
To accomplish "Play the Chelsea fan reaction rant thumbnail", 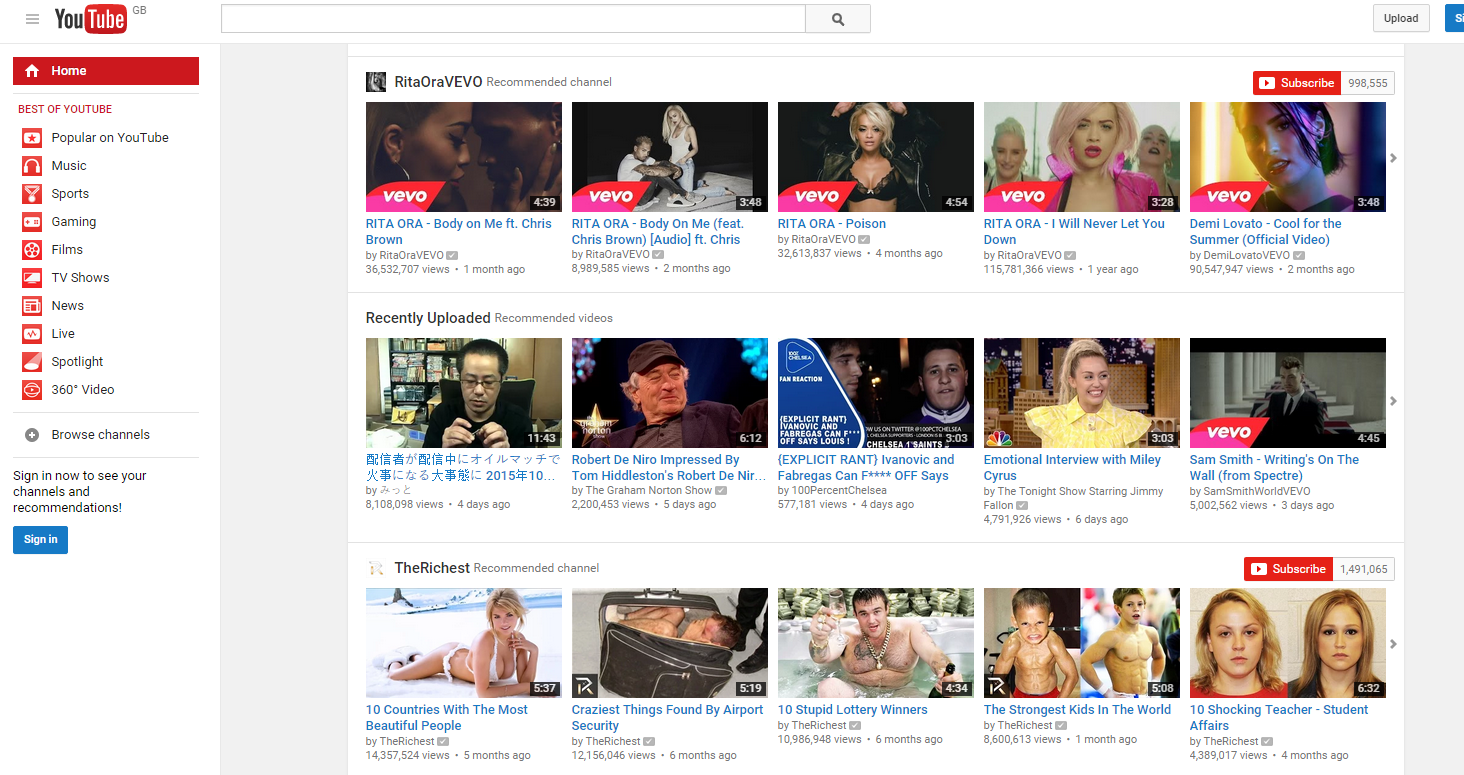I will (x=876, y=393).
